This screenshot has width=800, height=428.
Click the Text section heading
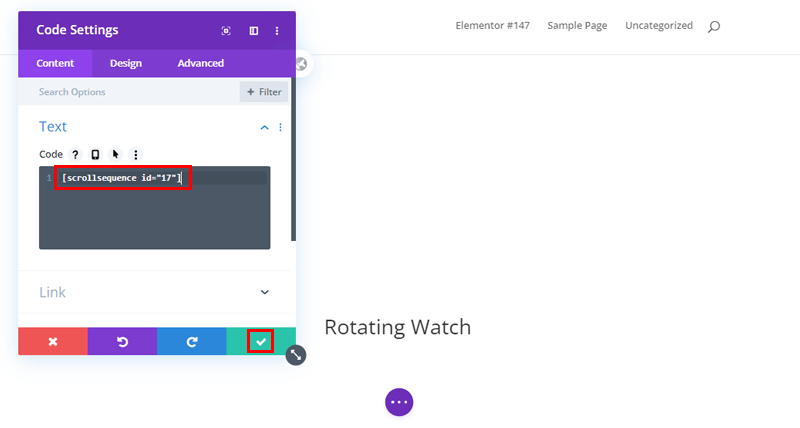pyautogui.click(x=53, y=127)
